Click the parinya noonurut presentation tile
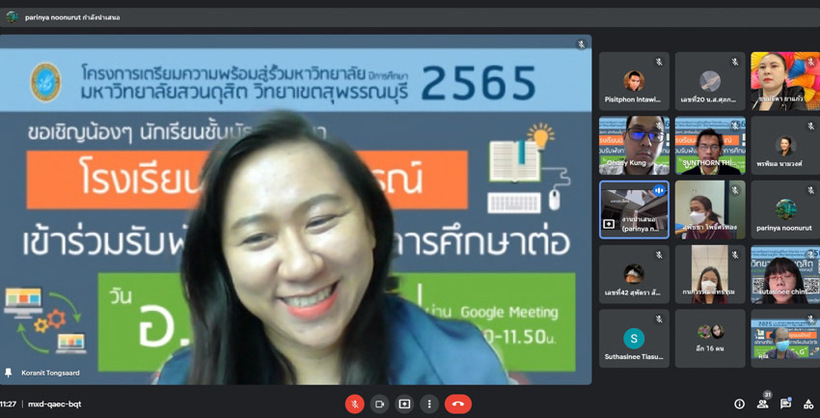Viewport: 820px width, 418px height. [x=634, y=209]
